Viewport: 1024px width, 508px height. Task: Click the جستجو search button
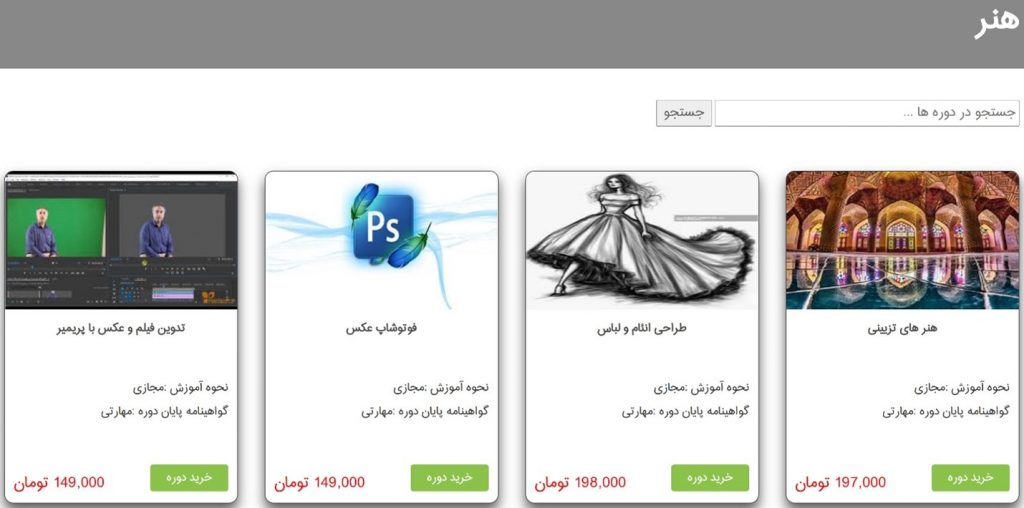[684, 113]
